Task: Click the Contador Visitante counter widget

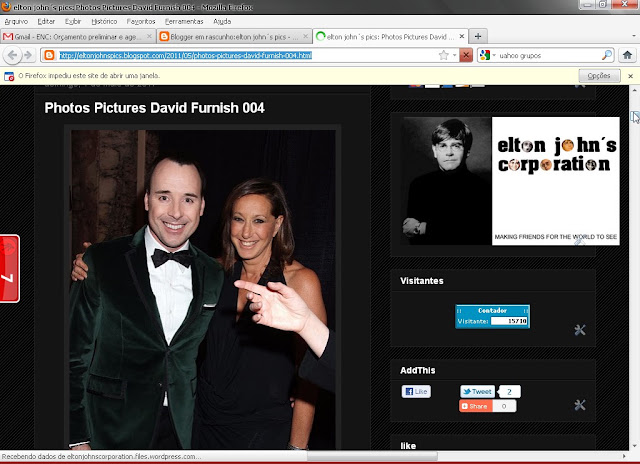Action: click(x=492, y=316)
